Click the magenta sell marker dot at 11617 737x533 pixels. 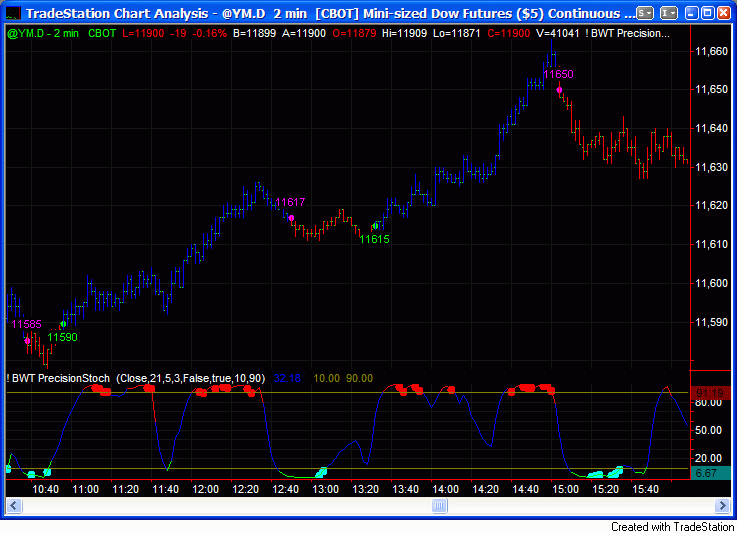coord(291,218)
